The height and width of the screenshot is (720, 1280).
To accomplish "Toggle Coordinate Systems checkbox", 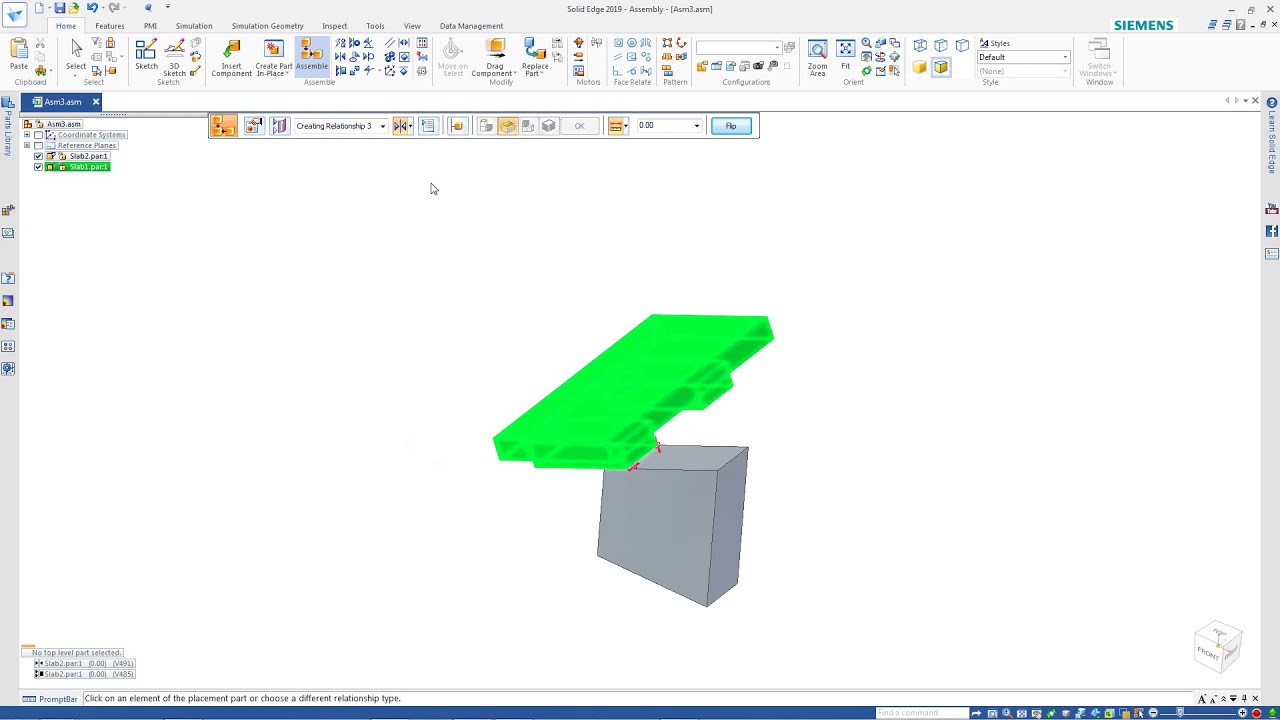I will (39, 135).
